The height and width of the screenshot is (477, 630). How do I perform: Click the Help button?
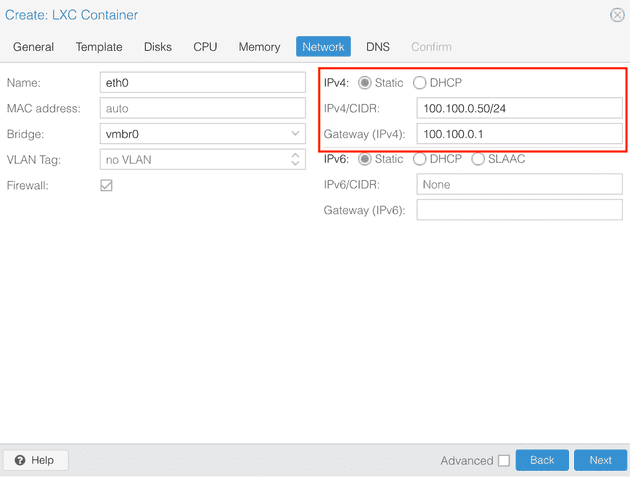[x=35, y=460]
